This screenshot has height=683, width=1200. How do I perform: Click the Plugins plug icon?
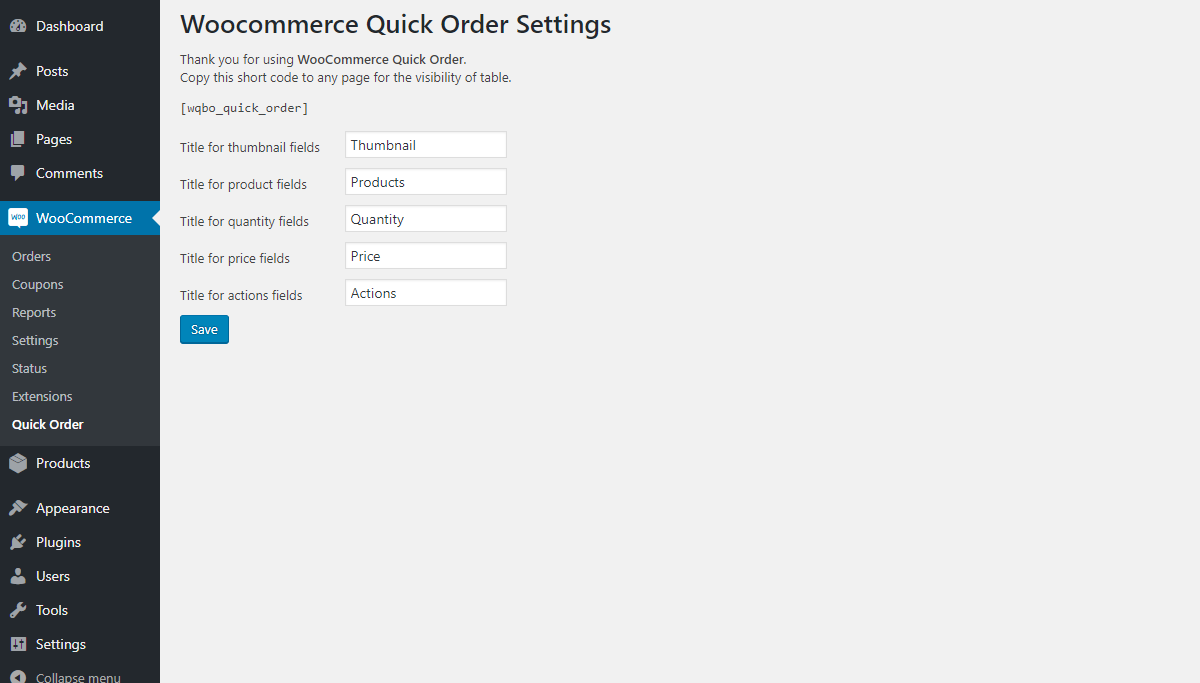click(x=20, y=541)
